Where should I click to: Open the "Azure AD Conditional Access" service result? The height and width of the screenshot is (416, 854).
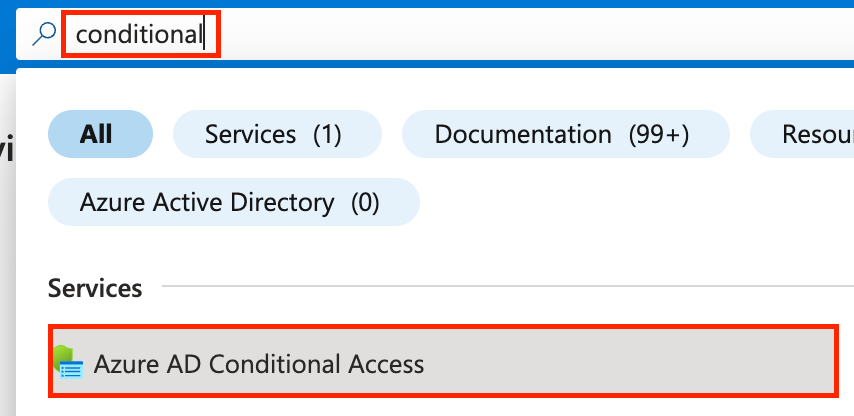258,364
